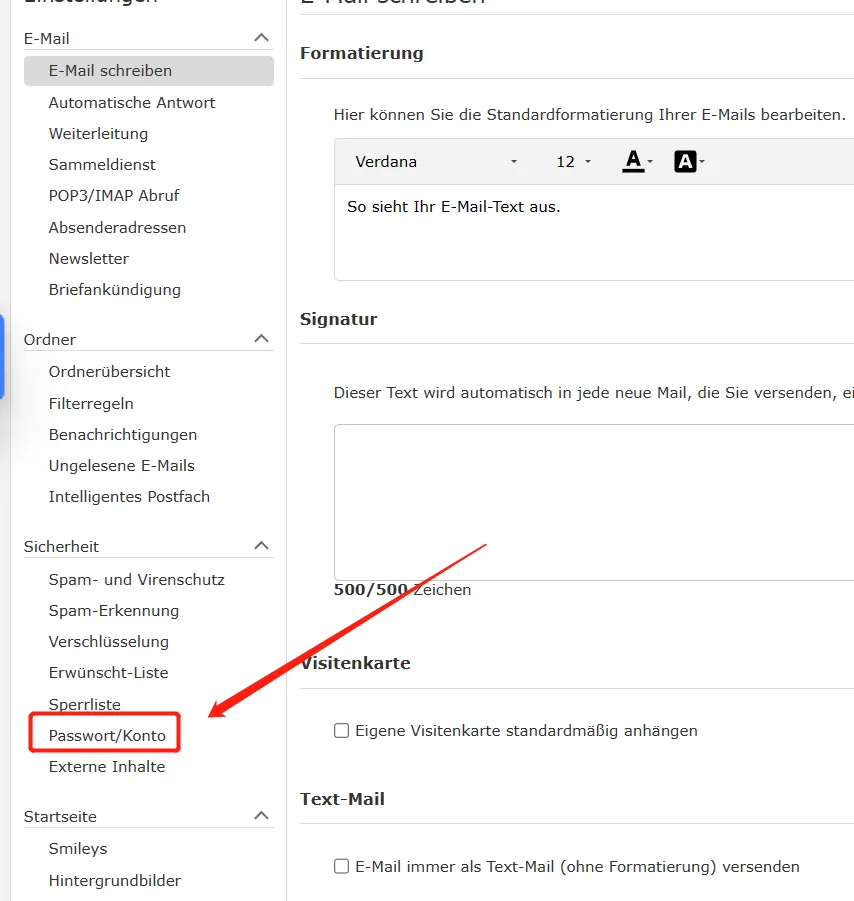Select Automatische Antwort in sidebar
The width and height of the screenshot is (854, 901).
point(132,102)
